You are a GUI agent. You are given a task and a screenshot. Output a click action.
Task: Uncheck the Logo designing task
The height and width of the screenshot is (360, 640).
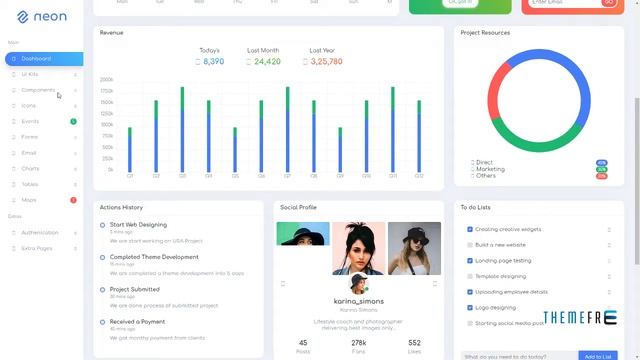coord(470,308)
